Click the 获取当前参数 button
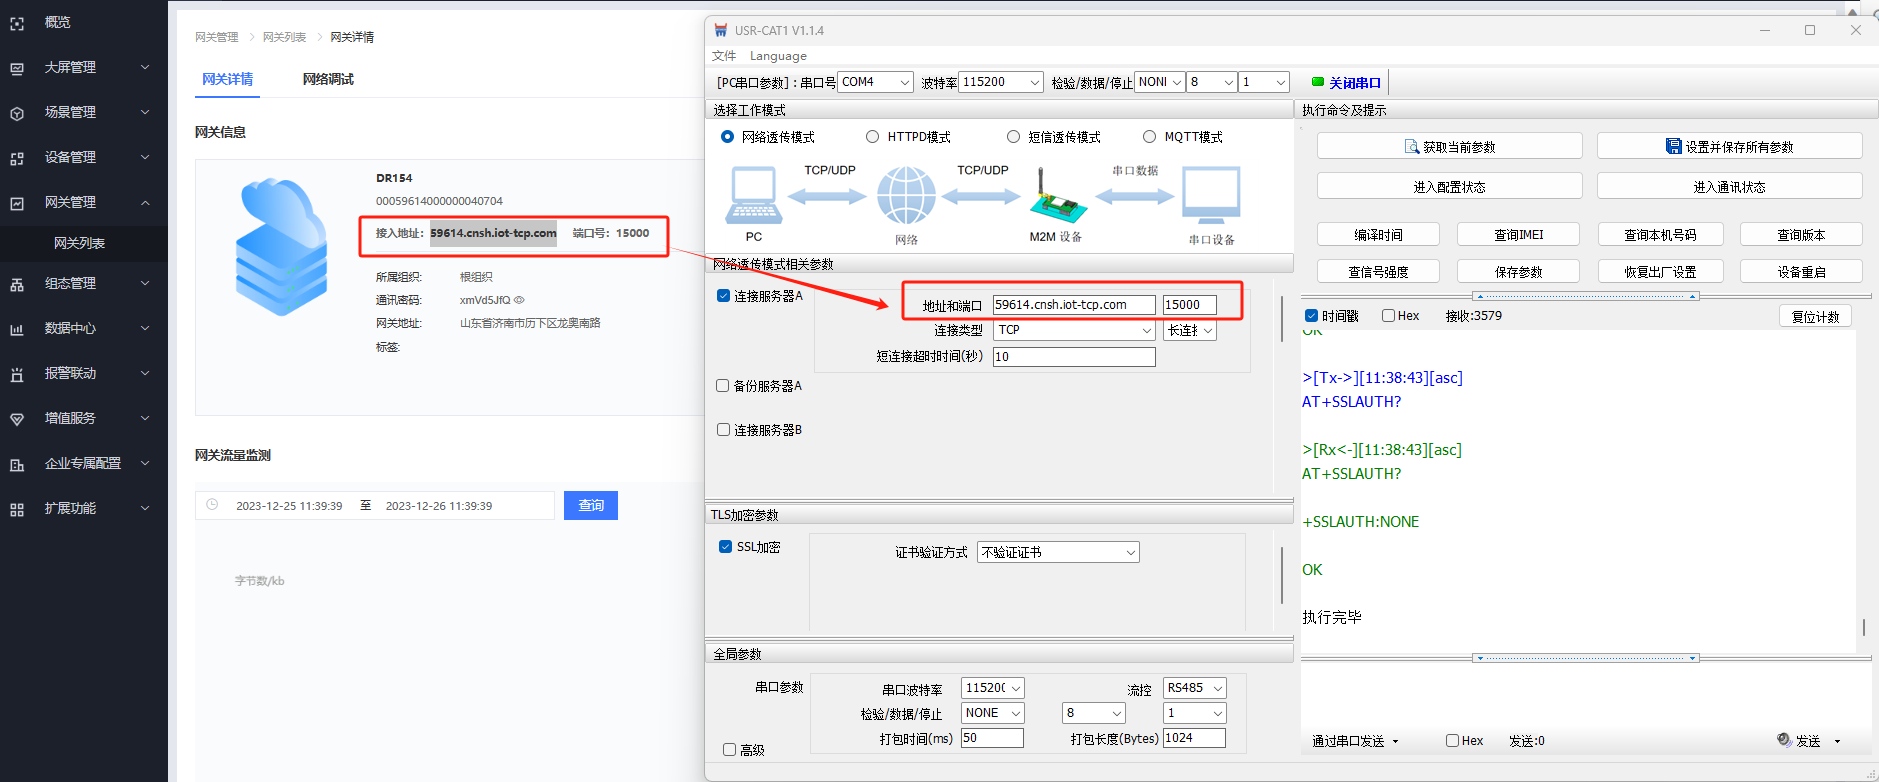The height and width of the screenshot is (782, 1879). click(x=1449, y=147)
